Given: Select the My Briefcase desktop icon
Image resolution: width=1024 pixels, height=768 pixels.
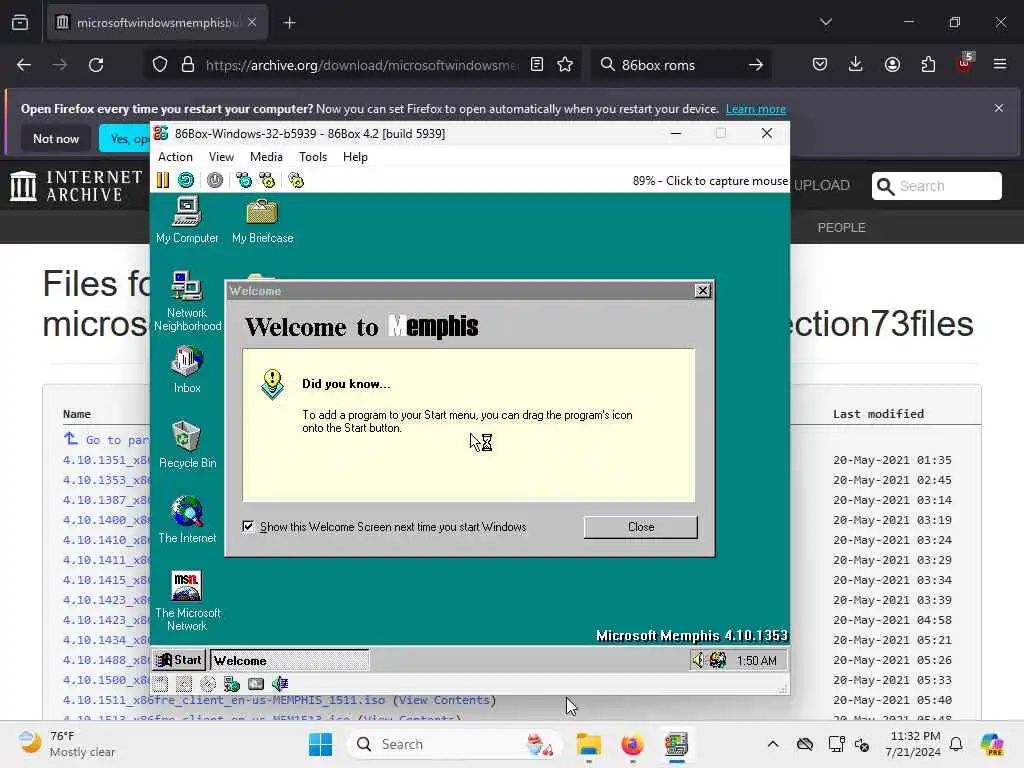Looking at the screenshot, I should click(x=262, y=221).
